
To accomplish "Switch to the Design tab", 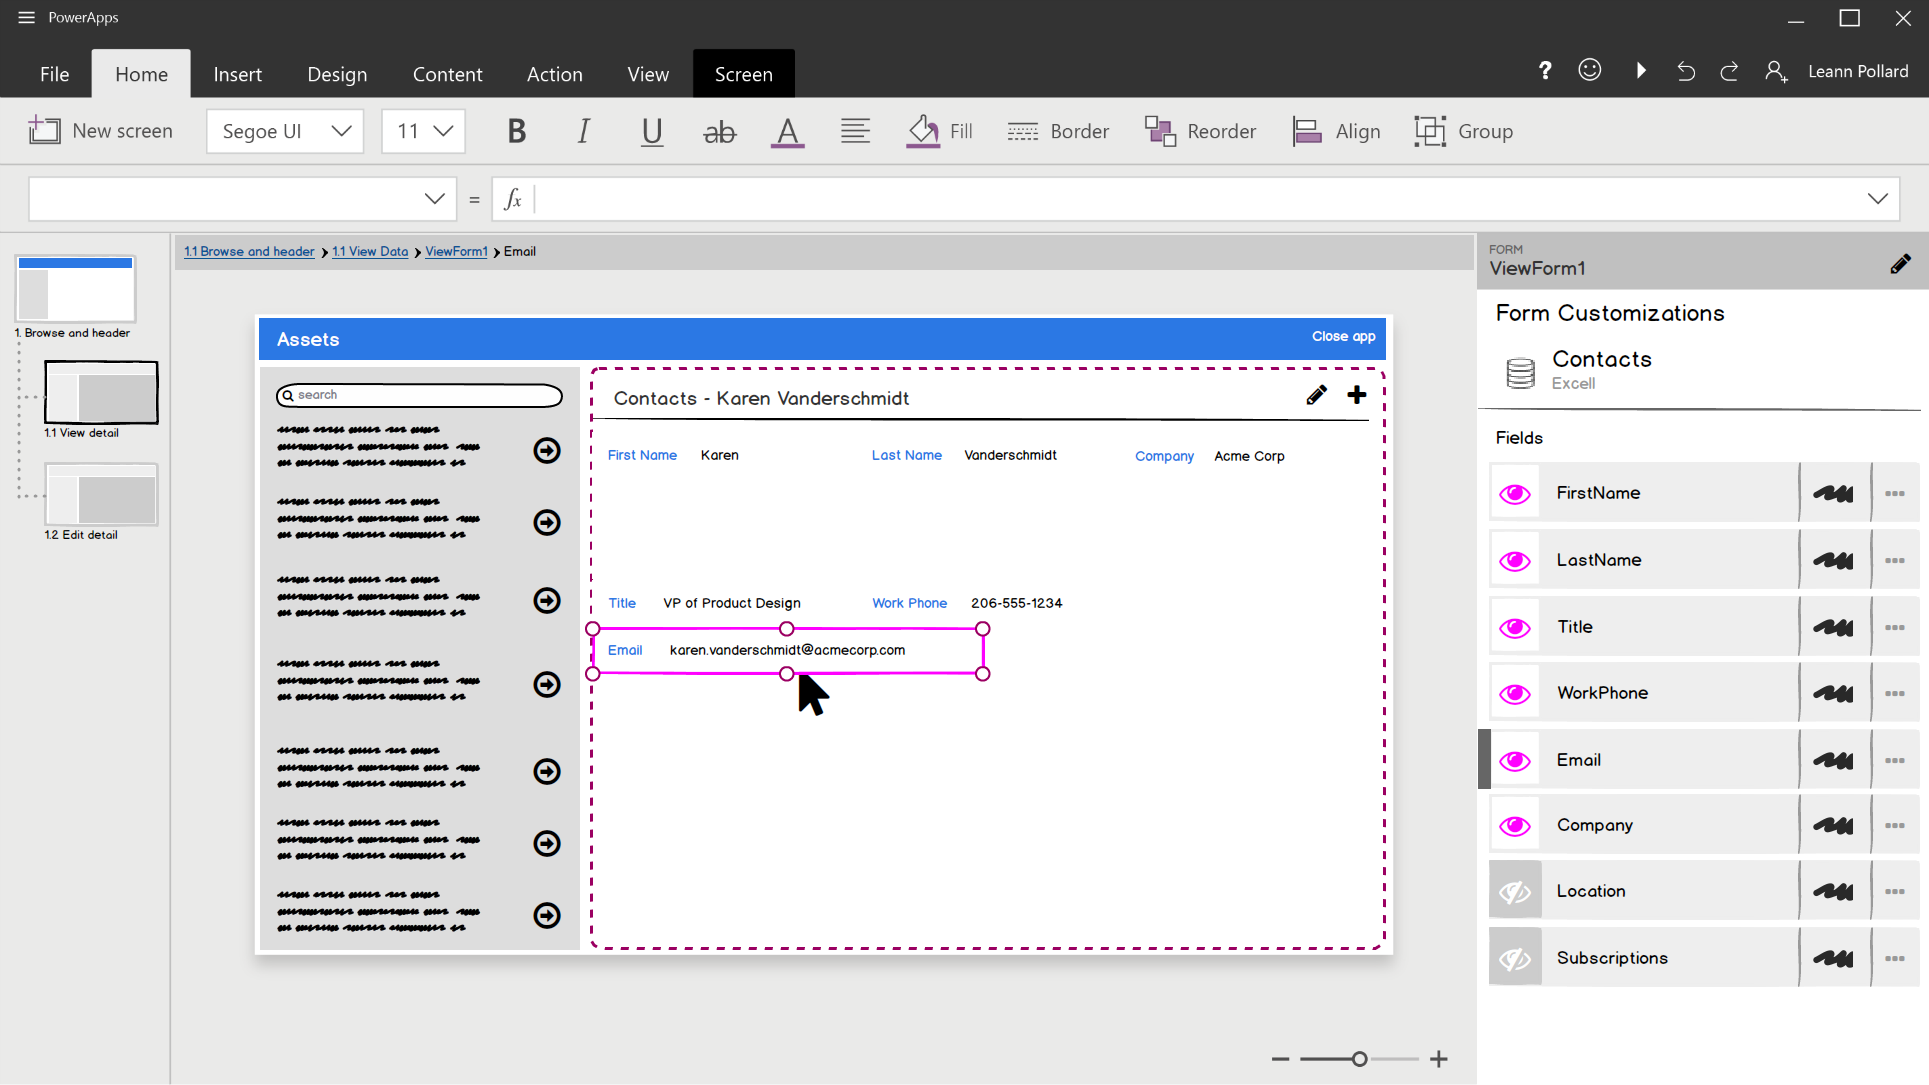I will pos(337,74).
